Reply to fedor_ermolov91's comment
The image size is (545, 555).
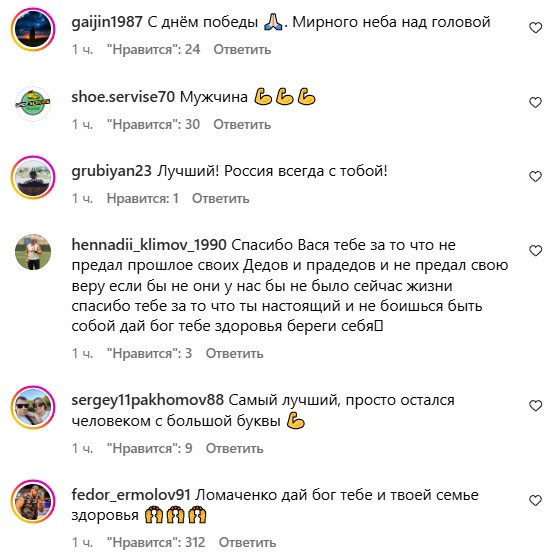(247, 542)
